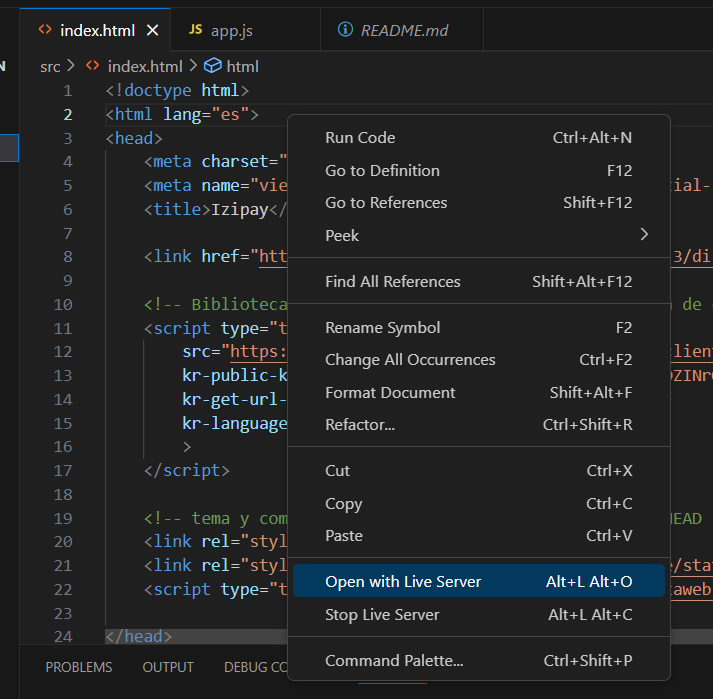Select the src breadcrumb segment
The image size is (713, 699).
(x=50, y=66)
